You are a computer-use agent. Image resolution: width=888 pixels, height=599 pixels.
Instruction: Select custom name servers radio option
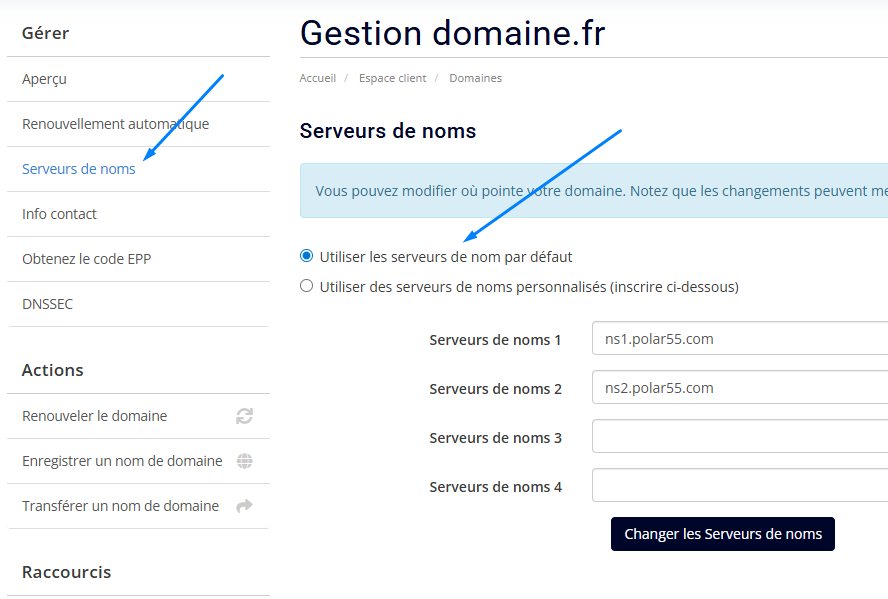click(x=306, y=286)
